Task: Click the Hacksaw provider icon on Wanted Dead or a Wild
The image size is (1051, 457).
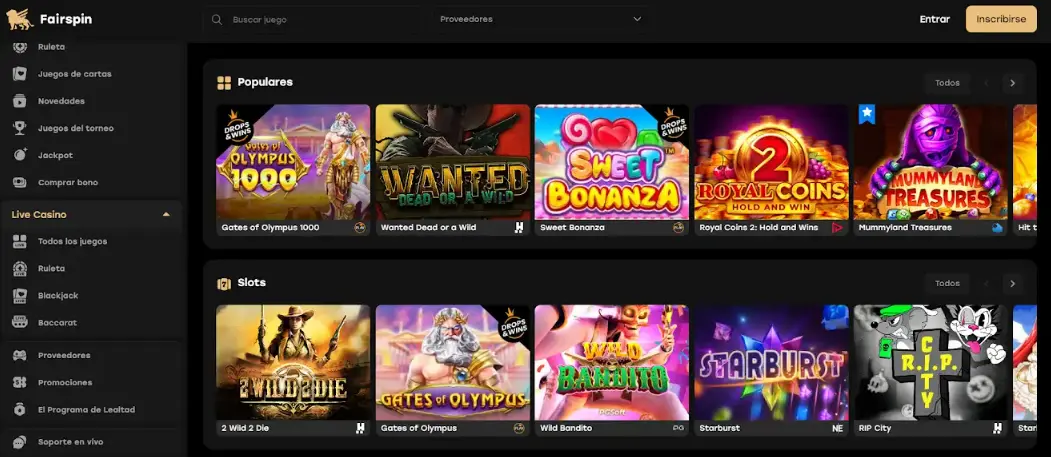Action: click(x=519, y=228)
